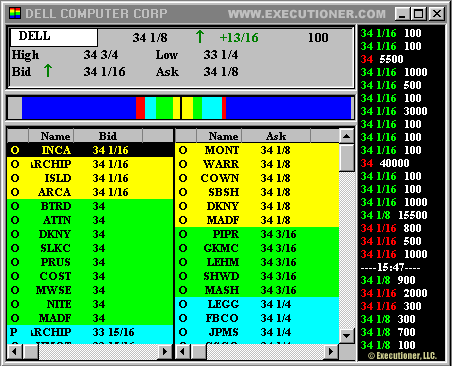This screenshot has width=452, height=367.
Task: Select the LEGG ask at 34 1/4
Action: click(257, 304)
